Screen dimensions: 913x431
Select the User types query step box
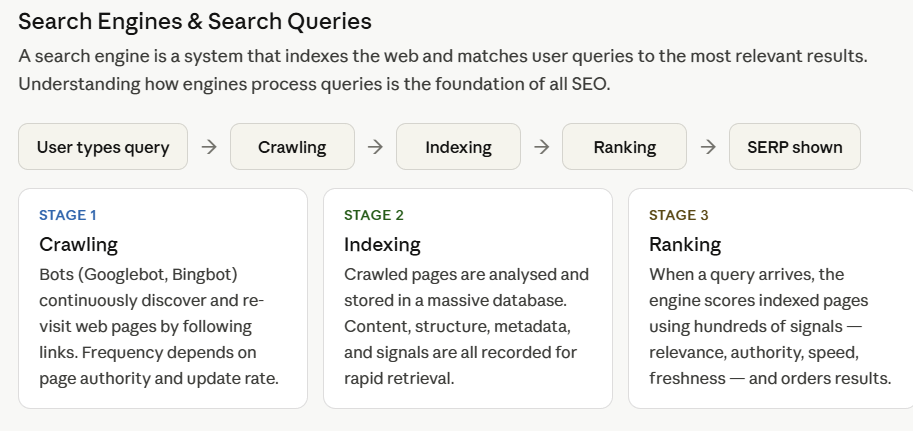[x=103, y=147]
